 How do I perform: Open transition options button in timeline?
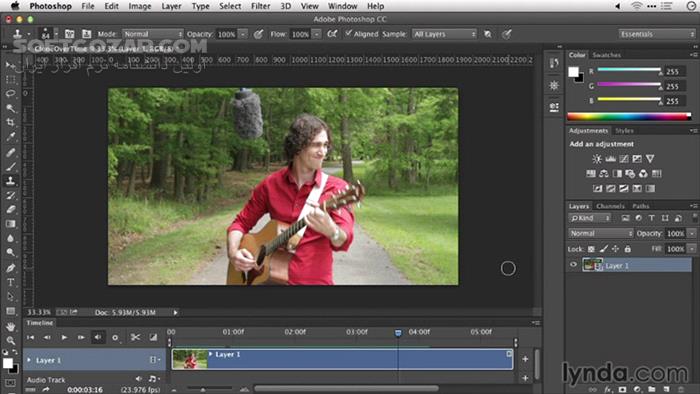[x=153, y=337]
